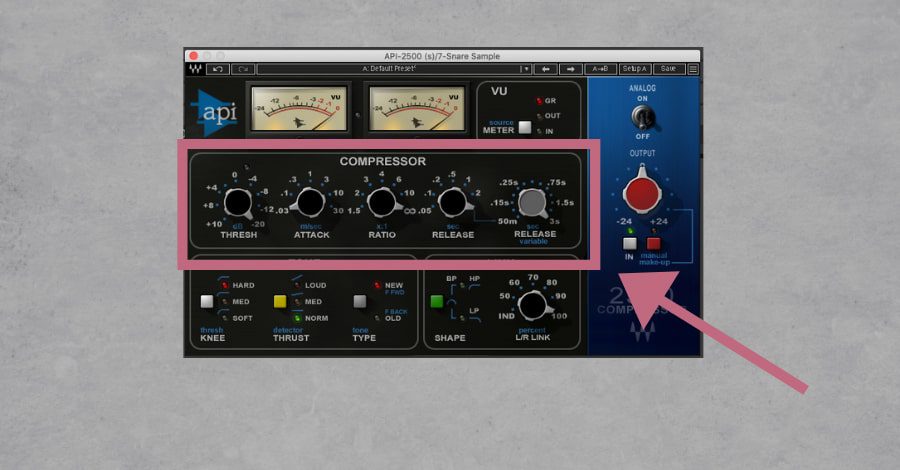Load previous preset with left arrow
The width and height of the screenshot is (900, 470).
[545, 69]
